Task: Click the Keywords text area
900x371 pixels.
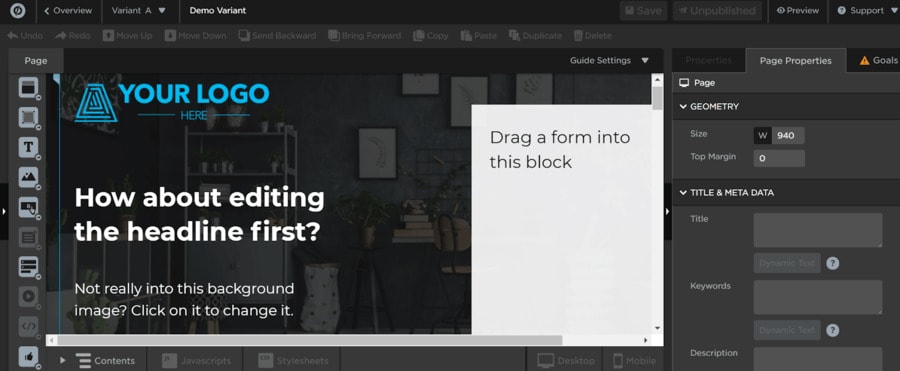Action: [818, 297]
